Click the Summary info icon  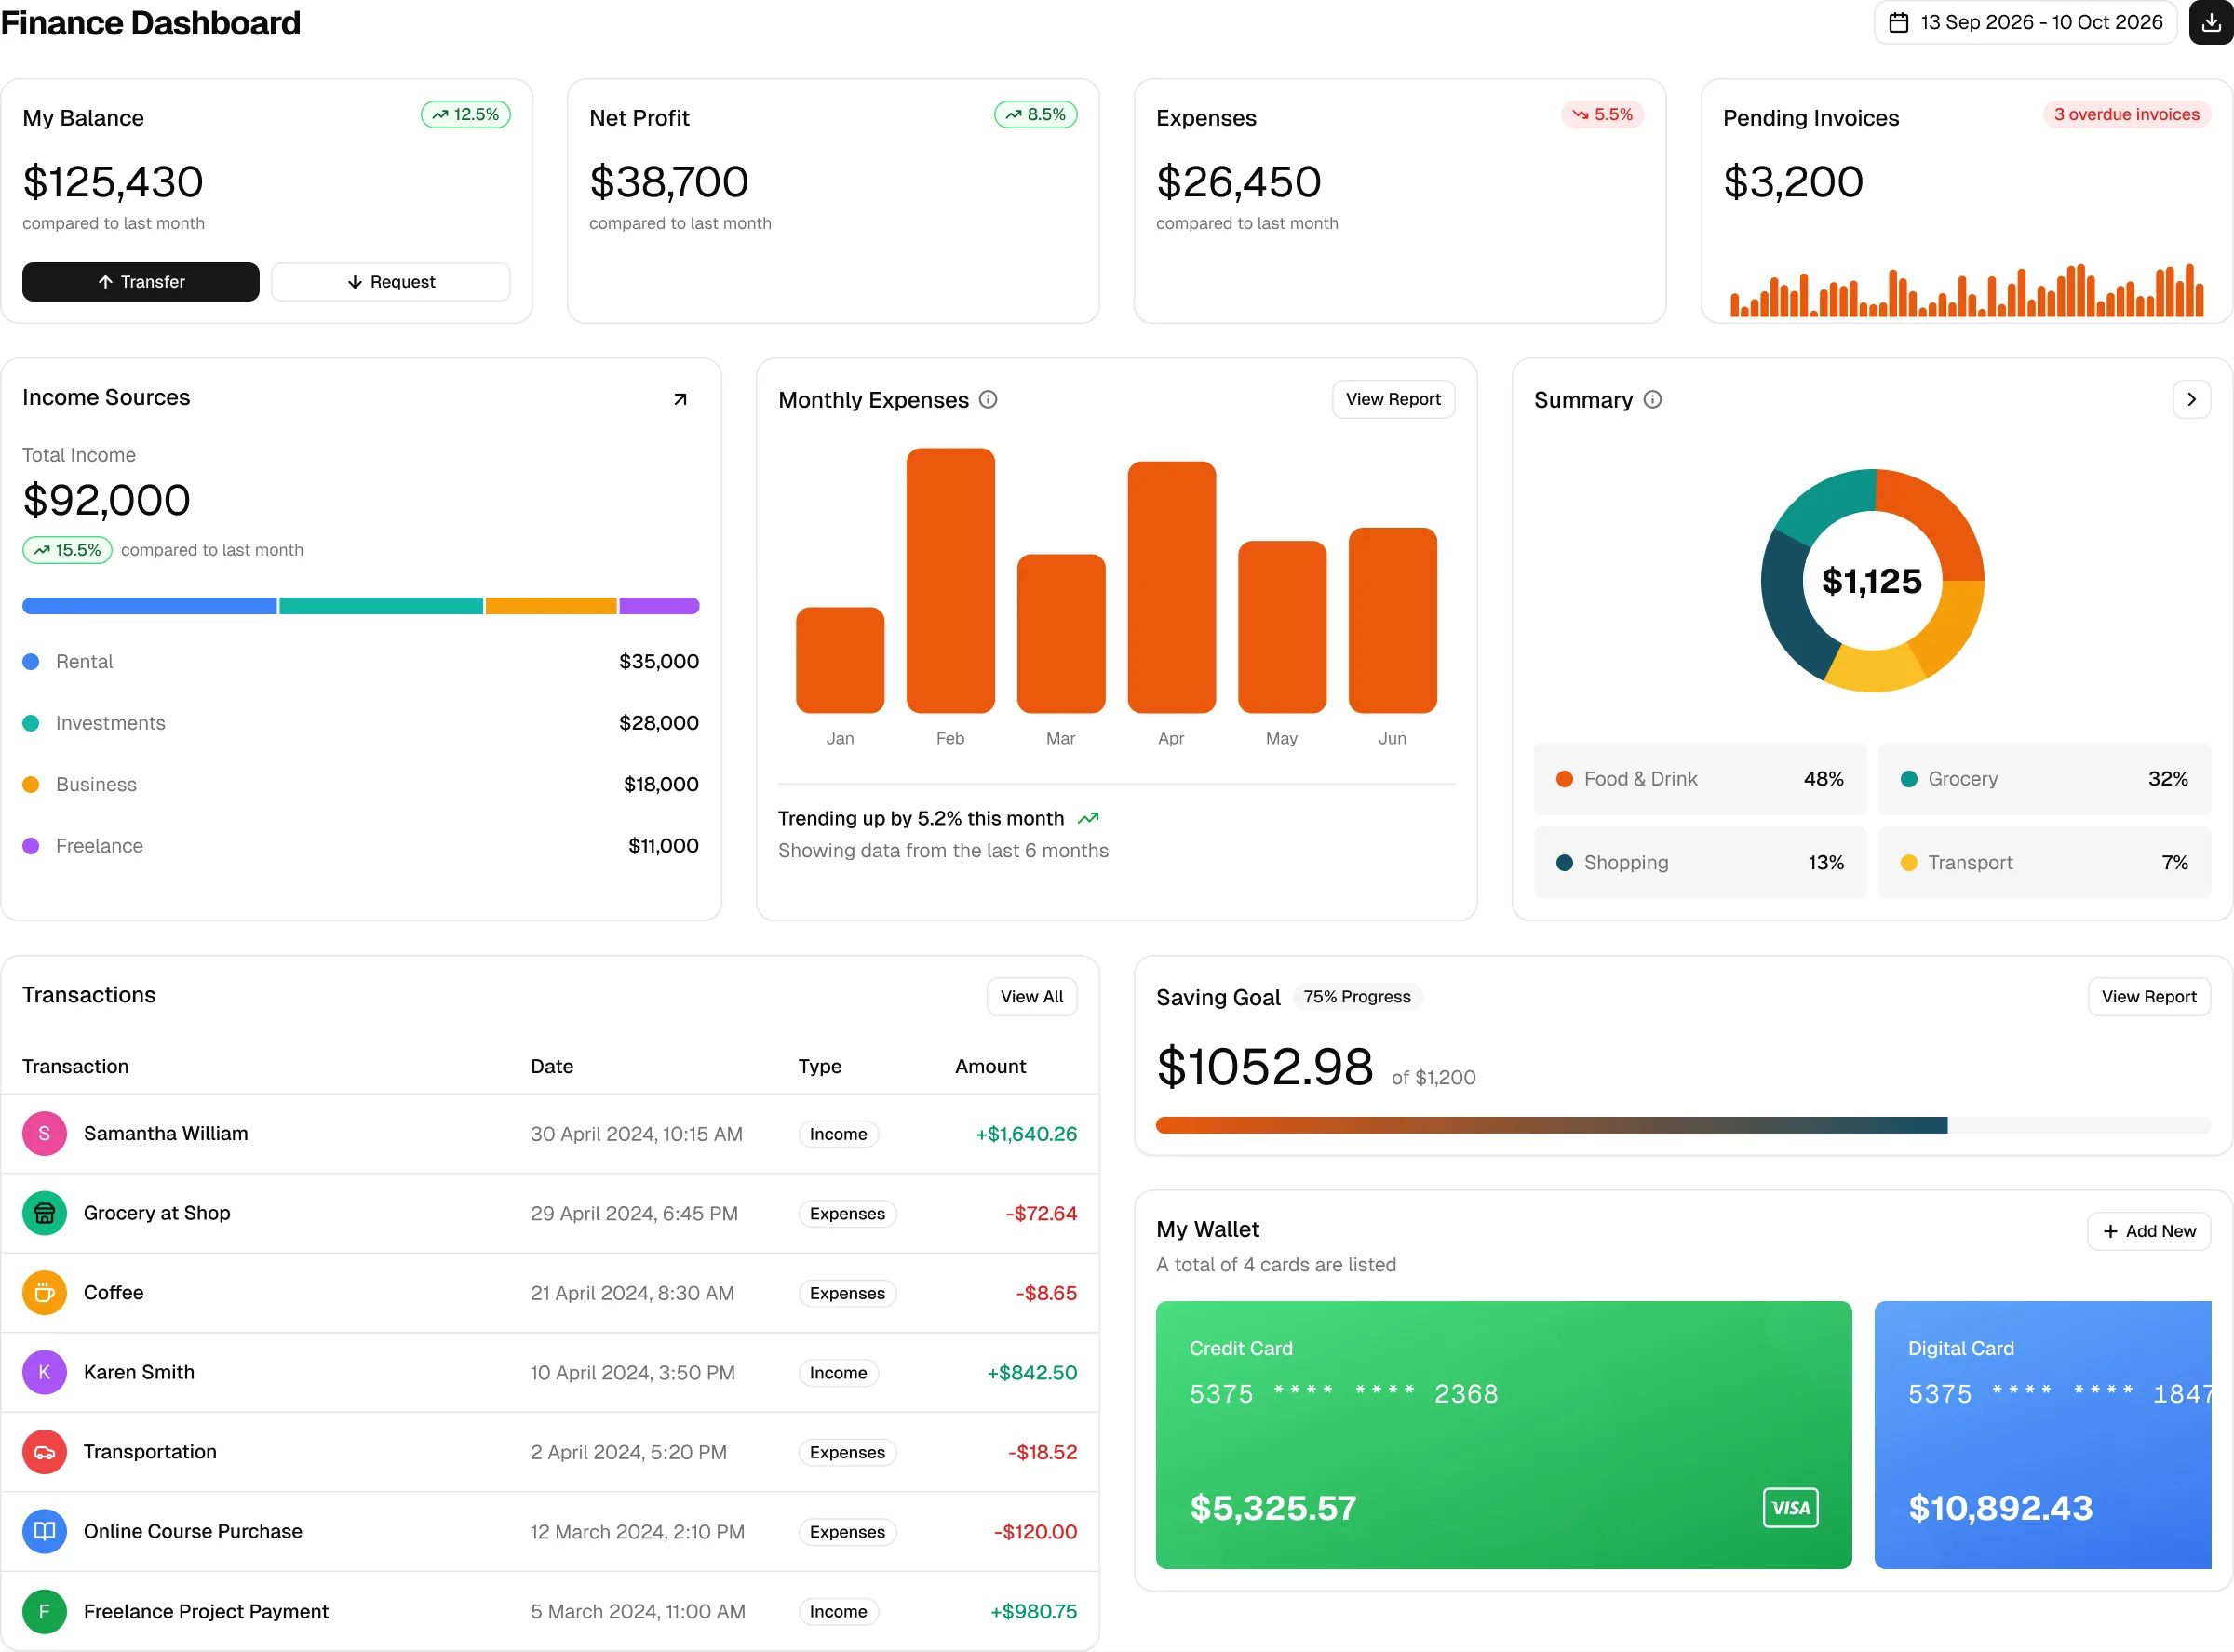[1653, 399]
